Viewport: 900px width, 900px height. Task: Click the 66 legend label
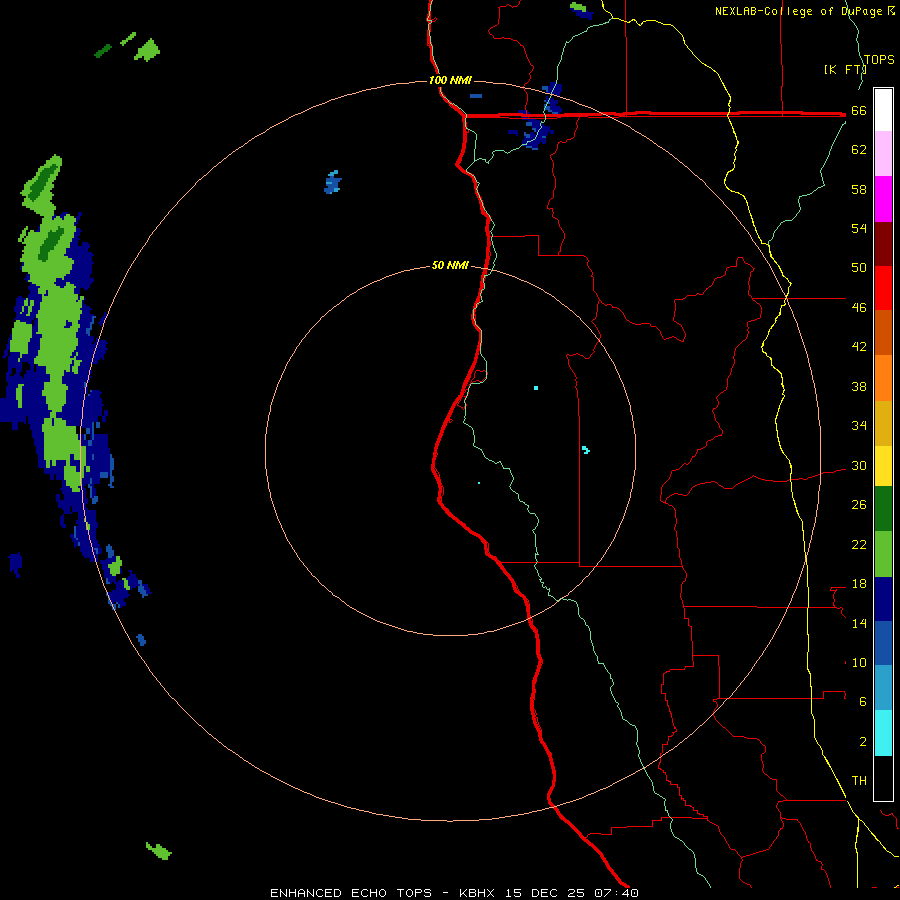click(x=859, y=111)
